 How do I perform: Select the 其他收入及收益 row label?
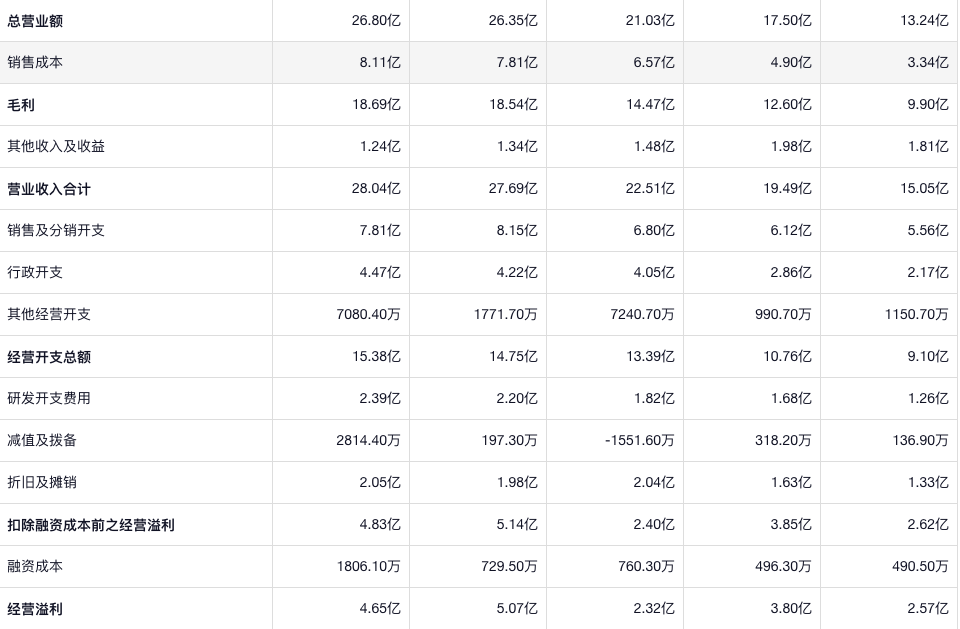click(x=56, y=146)
